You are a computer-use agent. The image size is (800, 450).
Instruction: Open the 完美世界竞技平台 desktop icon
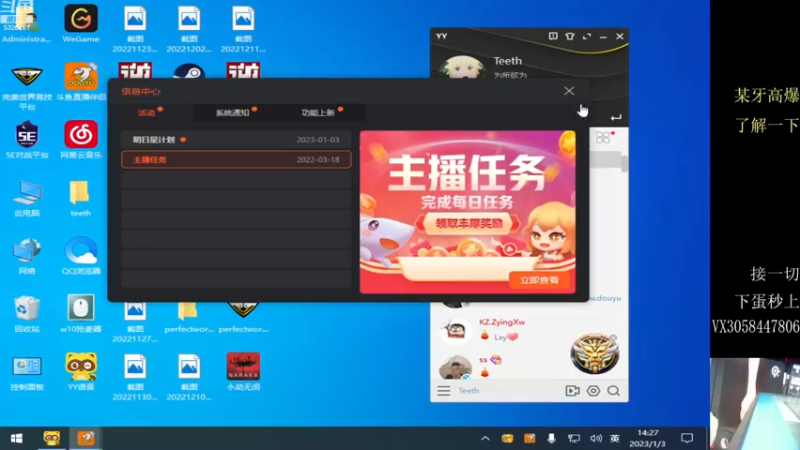click(27, 86)
